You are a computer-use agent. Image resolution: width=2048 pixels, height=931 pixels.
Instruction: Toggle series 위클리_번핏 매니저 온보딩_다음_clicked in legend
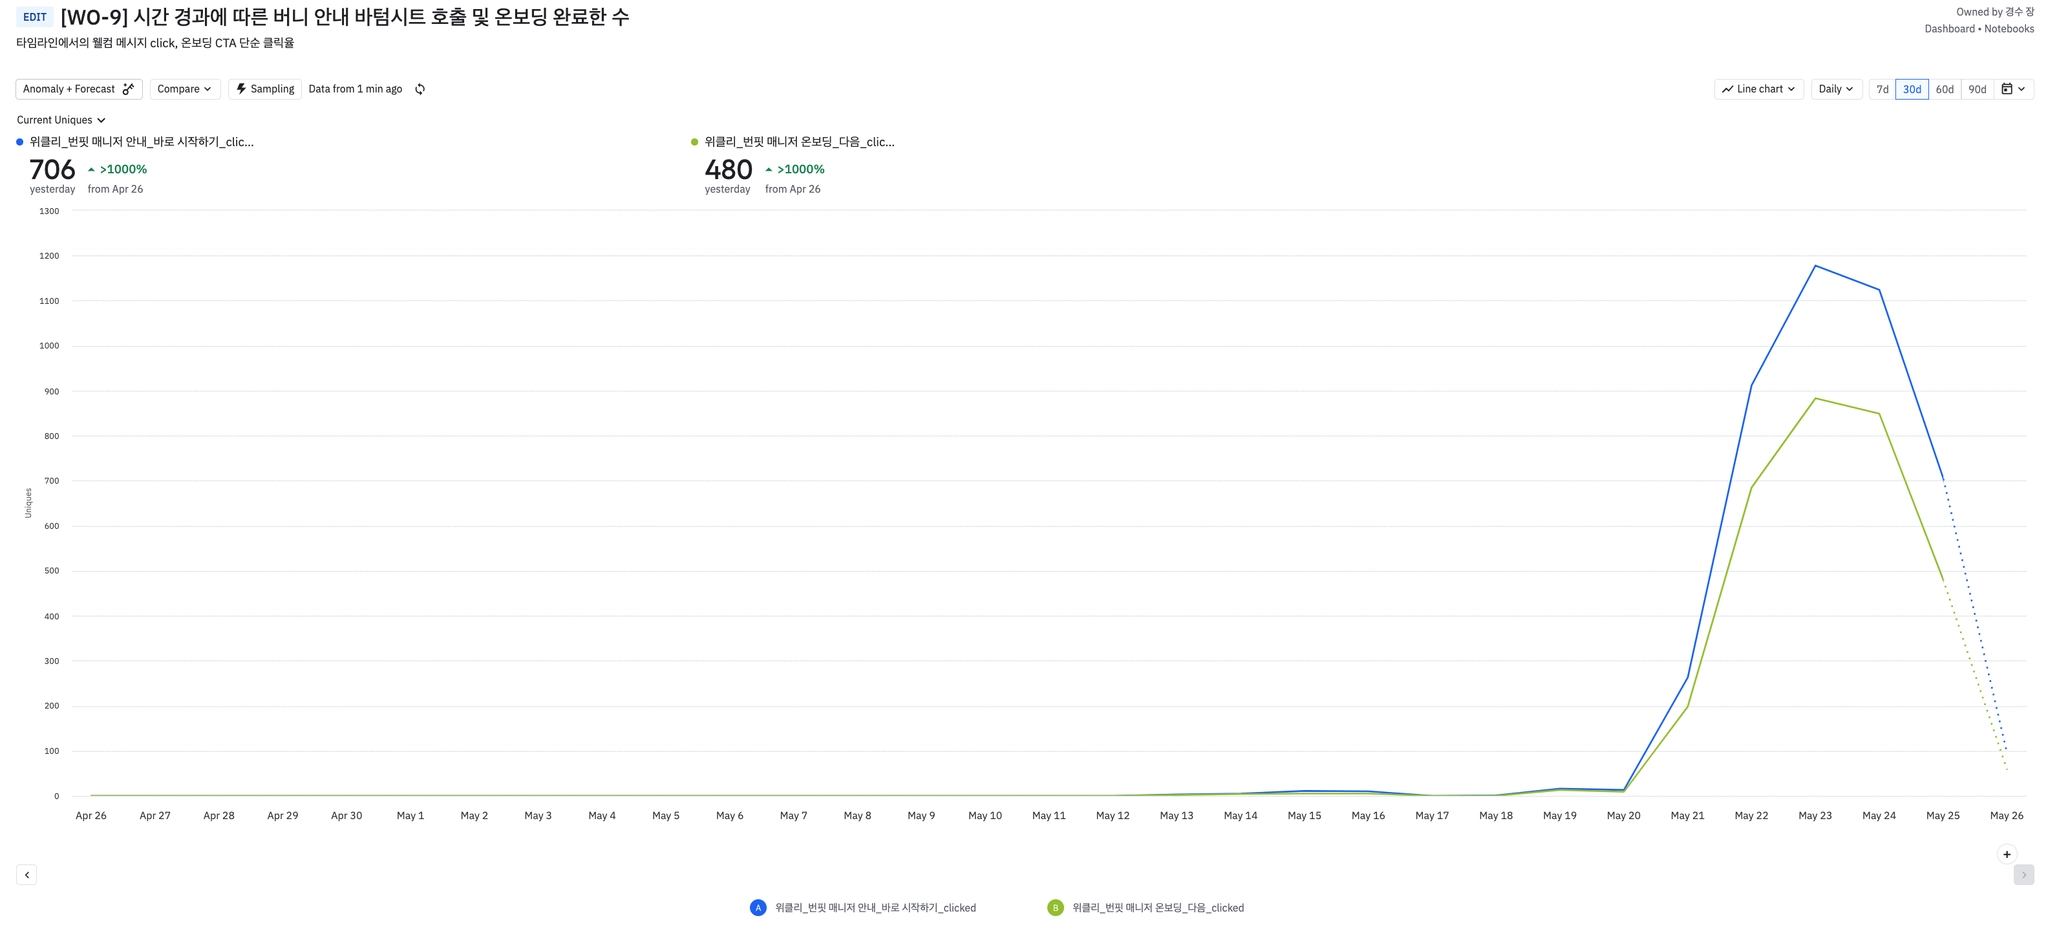click(x=1158, y=908)
